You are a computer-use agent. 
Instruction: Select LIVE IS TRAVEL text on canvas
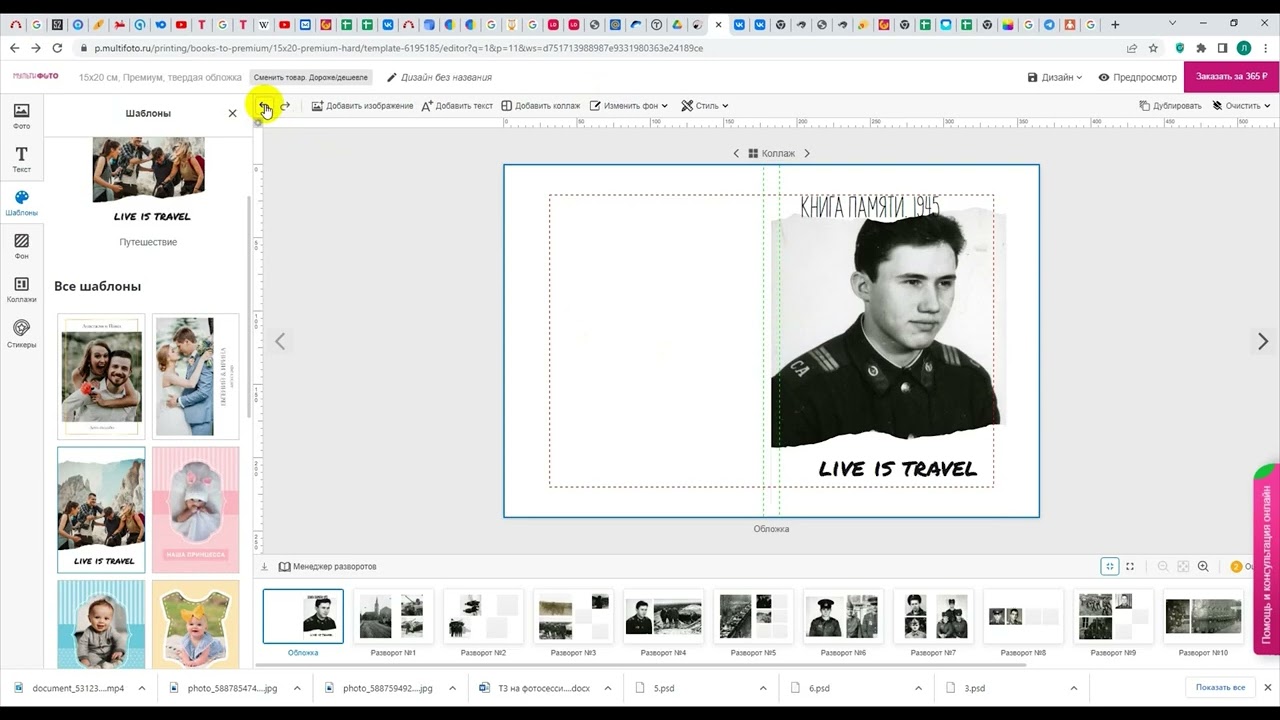coord(898,469)
